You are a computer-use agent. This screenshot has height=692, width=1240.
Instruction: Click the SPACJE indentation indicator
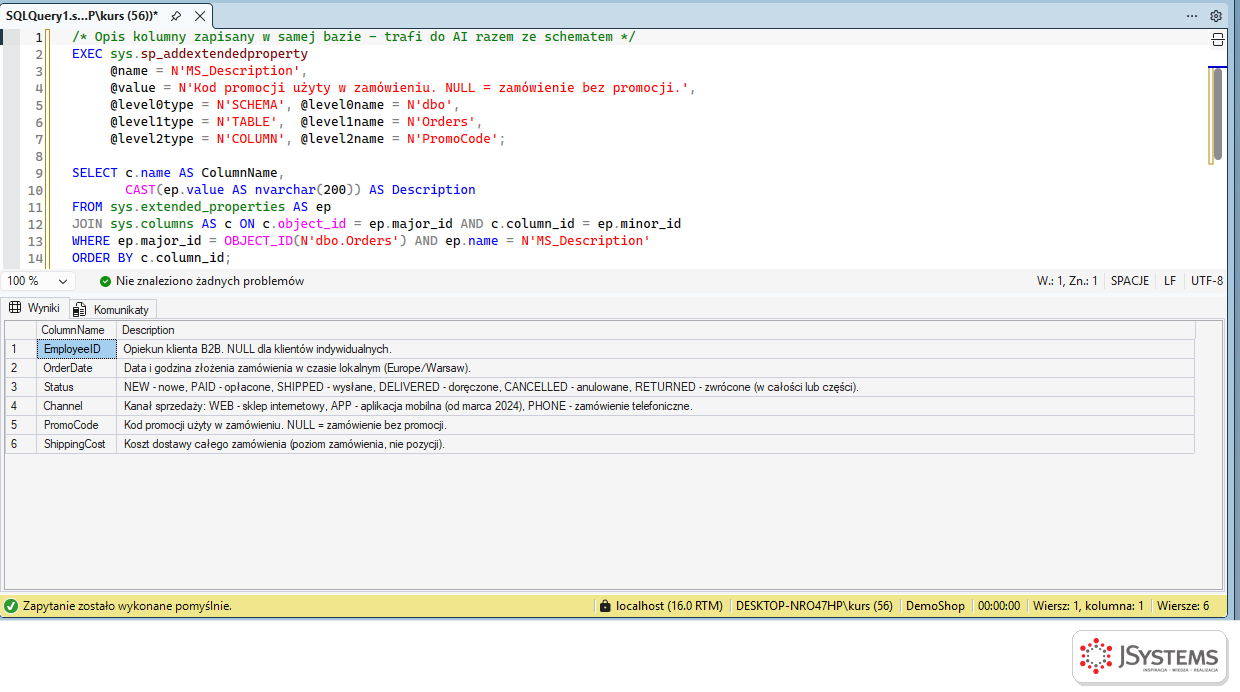(x=1130, y=281)
